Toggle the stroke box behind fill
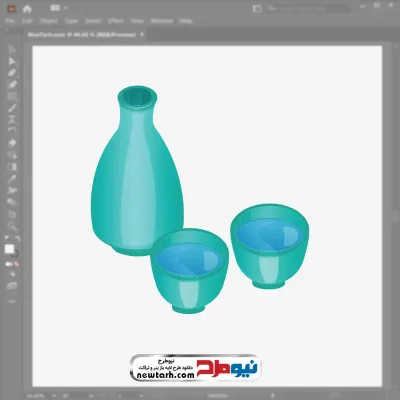Viewport: 400px width, 400px height. [15, 254]
